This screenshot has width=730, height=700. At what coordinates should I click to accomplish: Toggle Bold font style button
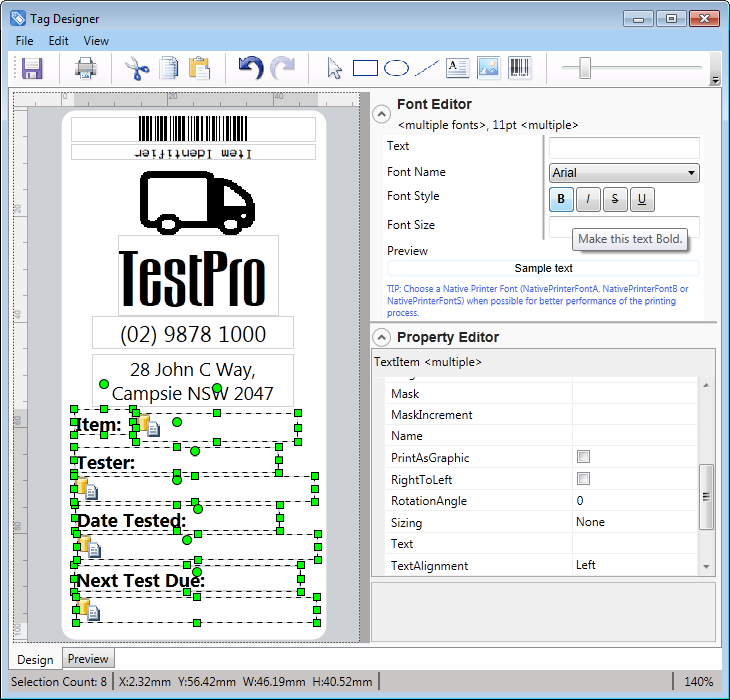point(561,199)
